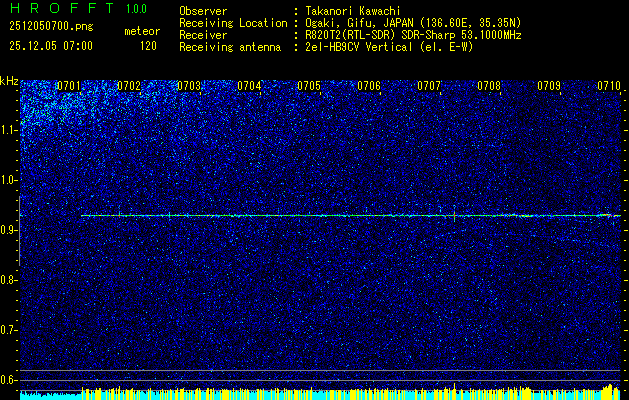Click the 0706 time marker
Image resolution: width=629 pixels, height=400 pixels.
369,85
